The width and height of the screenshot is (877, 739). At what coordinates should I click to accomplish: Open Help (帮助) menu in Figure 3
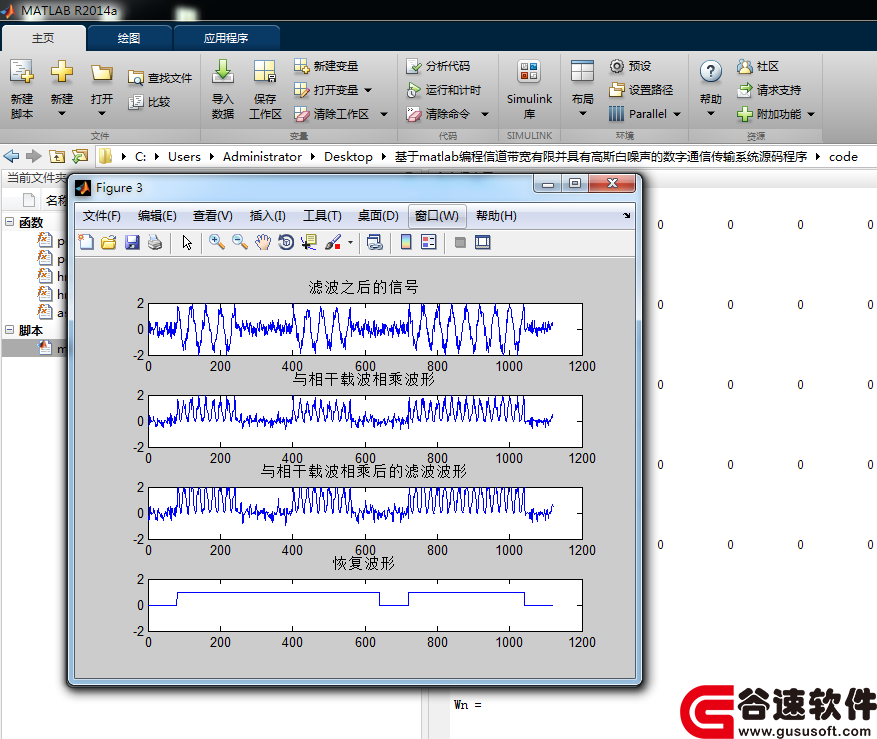point(496,216)
